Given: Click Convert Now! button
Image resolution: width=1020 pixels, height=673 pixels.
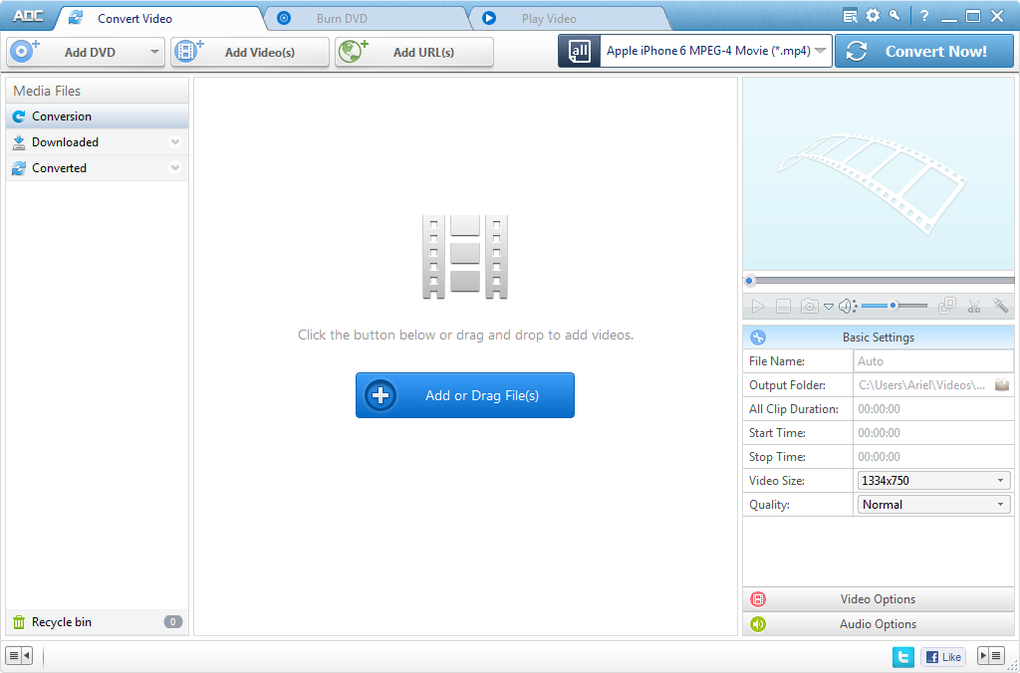Looking at the screenshot, I should pyautogui.click(x=924, y=51).
